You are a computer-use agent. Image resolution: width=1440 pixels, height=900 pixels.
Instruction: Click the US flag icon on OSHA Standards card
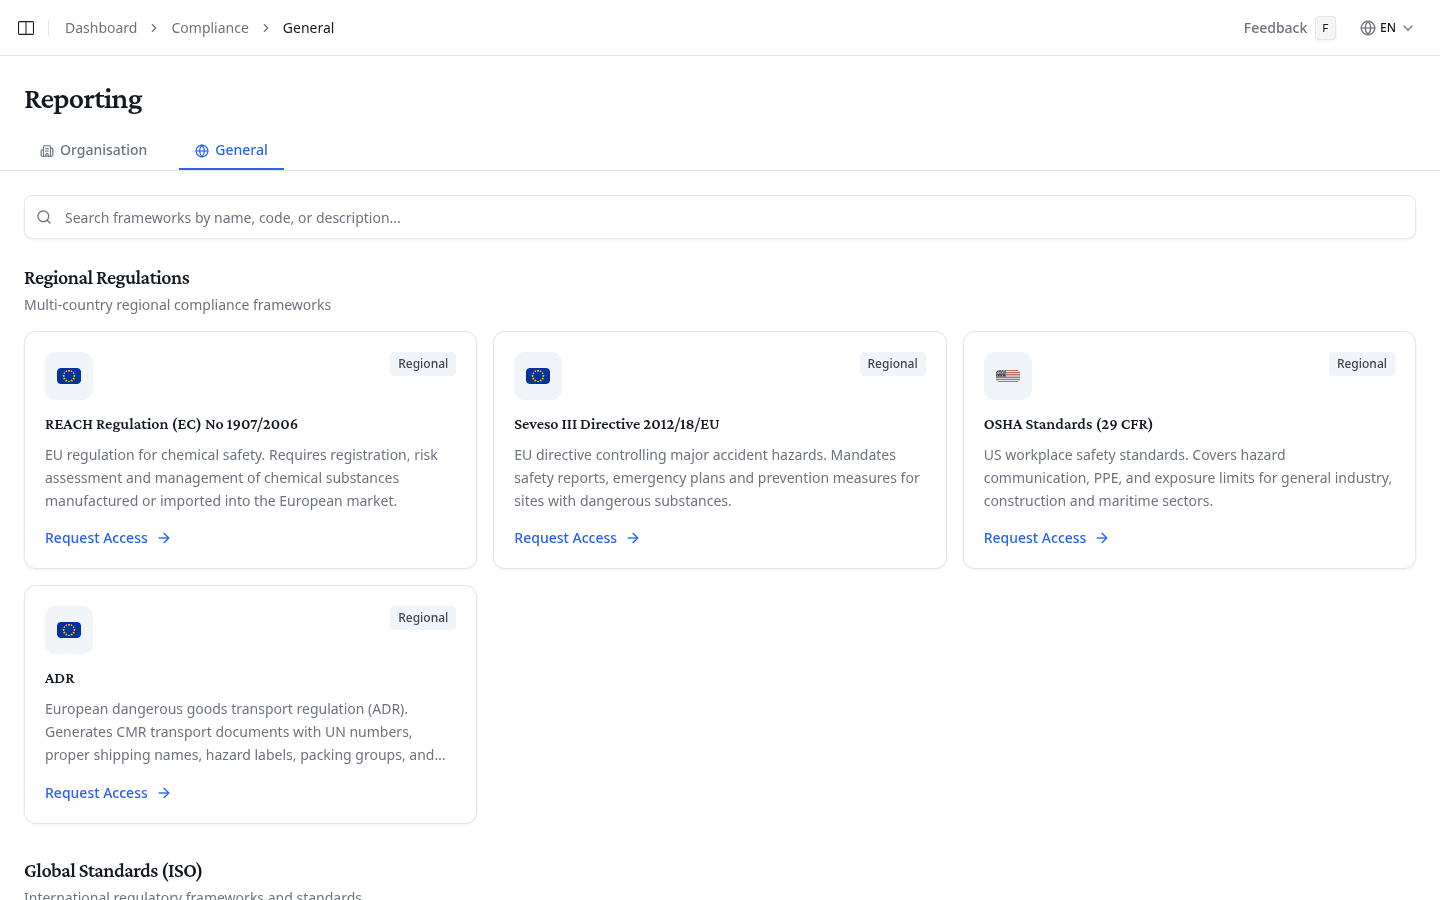click(x=1007, y=376)
